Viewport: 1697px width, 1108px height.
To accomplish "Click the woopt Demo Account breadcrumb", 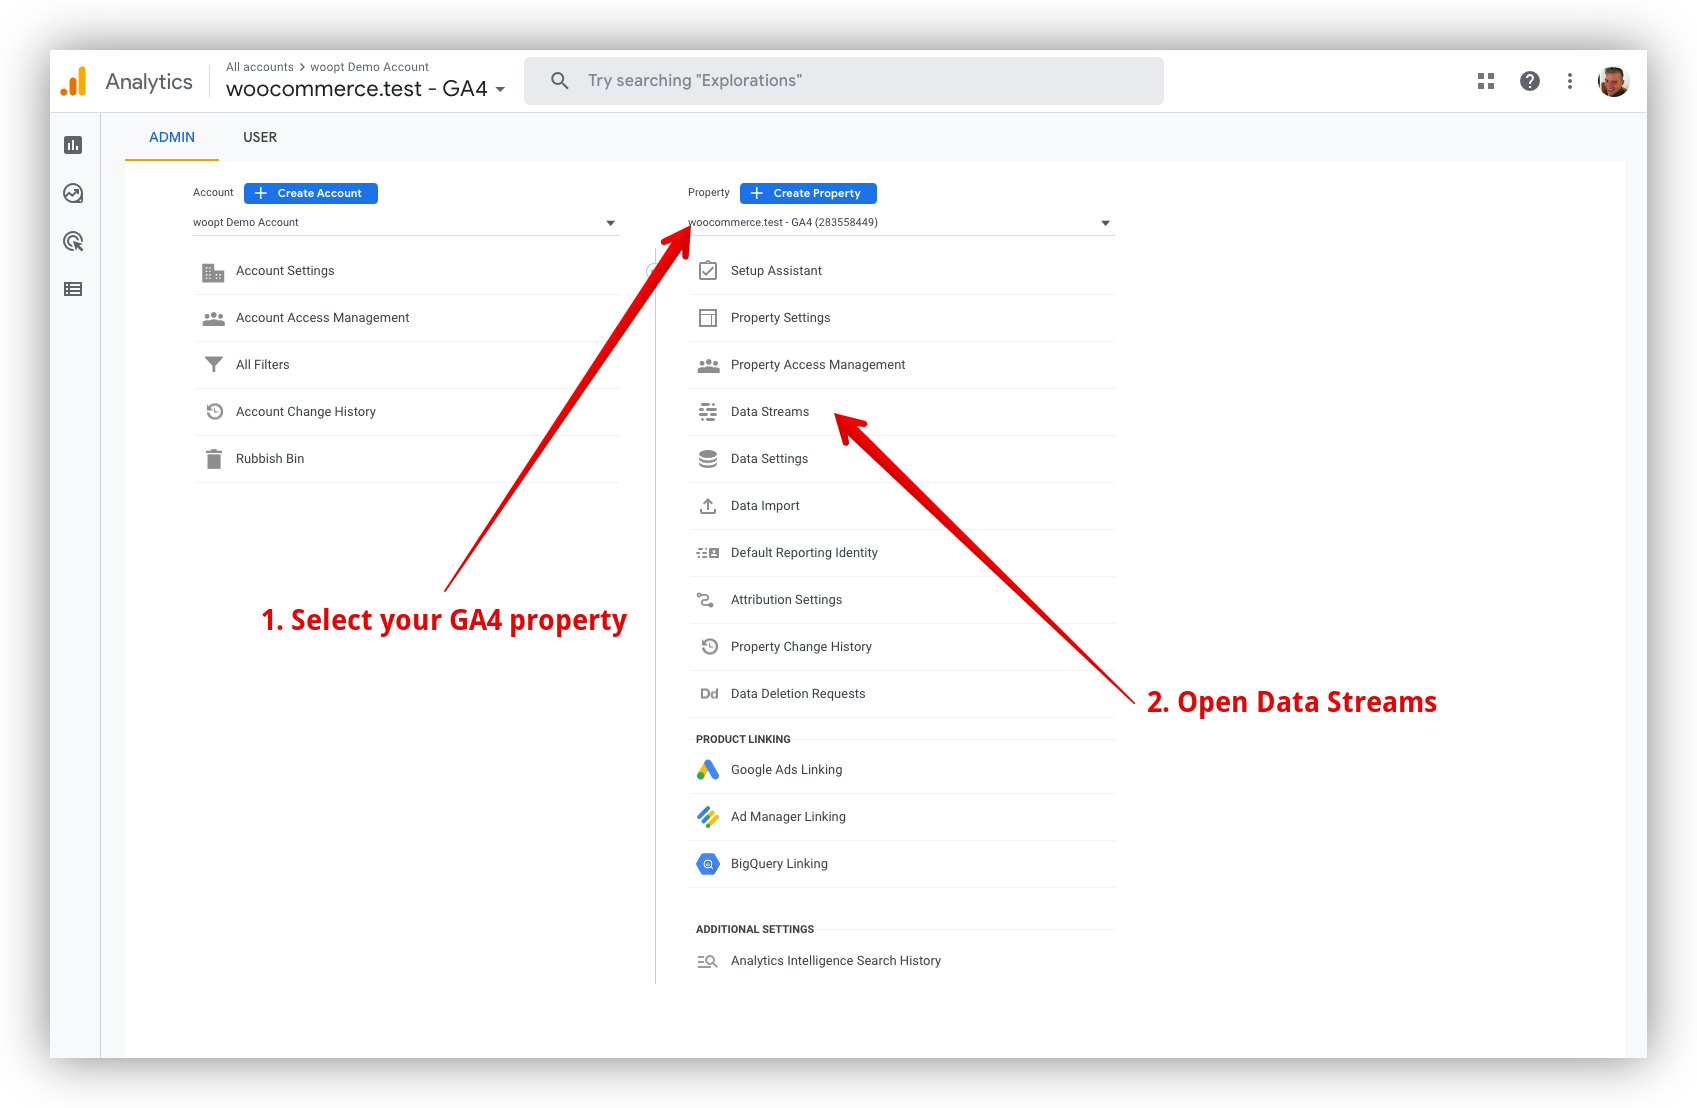I will click(x=369, y=67).
